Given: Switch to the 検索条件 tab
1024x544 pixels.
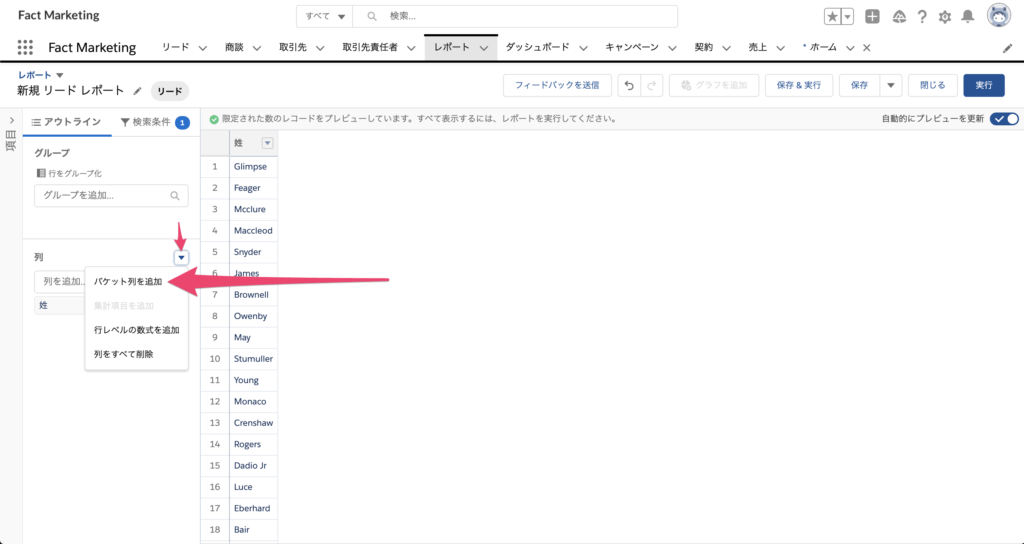Looking at the screenshot, I should pyautogui.click(x=155, y=122).
